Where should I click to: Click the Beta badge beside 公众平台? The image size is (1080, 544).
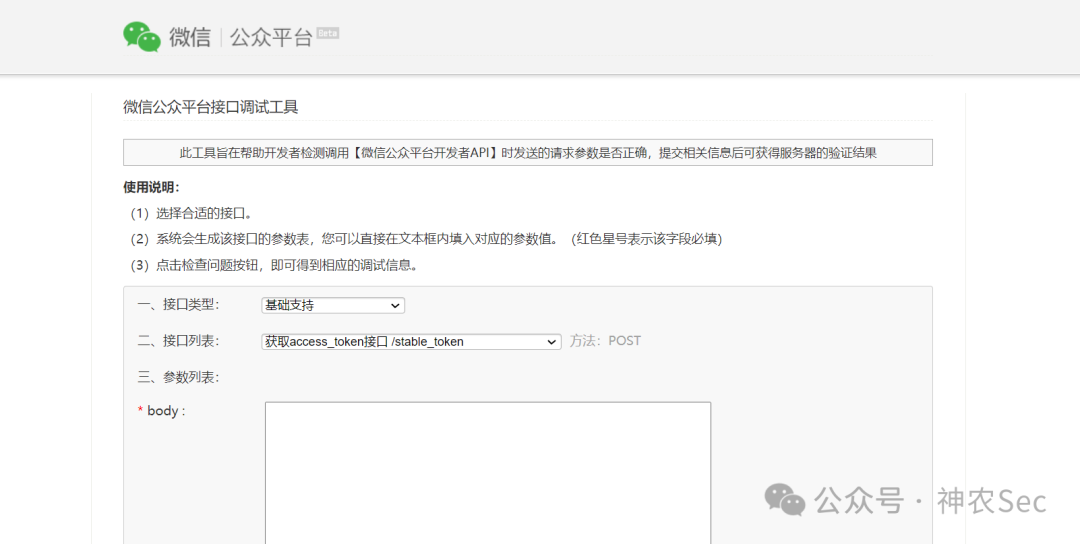click(x=327, y=32)
